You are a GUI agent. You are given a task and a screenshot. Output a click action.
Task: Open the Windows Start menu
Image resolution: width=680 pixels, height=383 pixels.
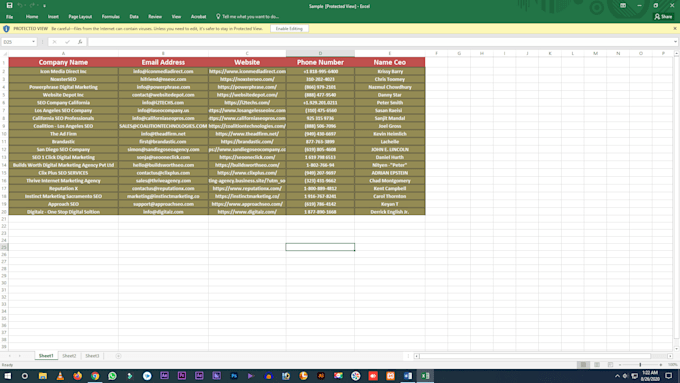click(x=7, y=376)
